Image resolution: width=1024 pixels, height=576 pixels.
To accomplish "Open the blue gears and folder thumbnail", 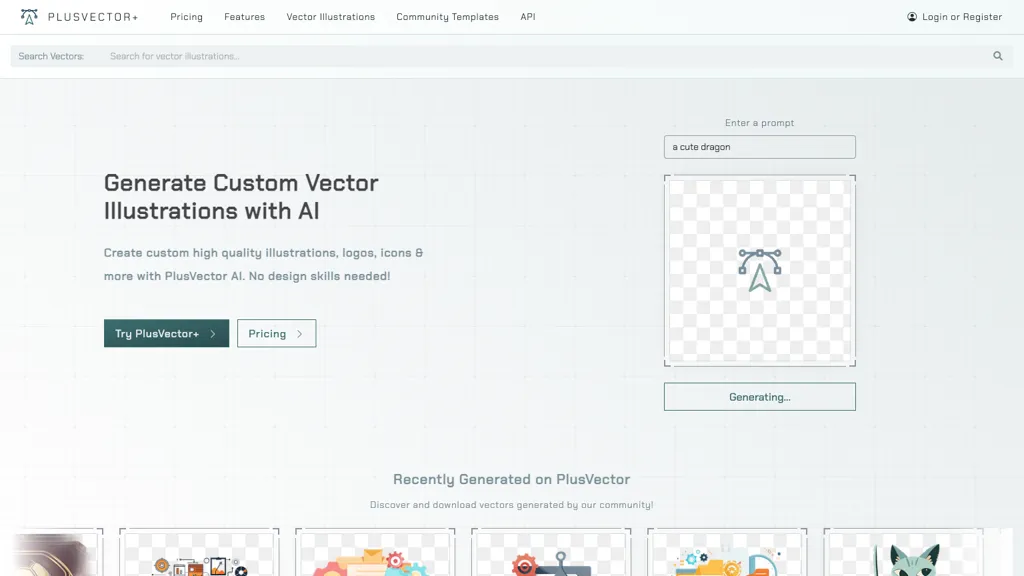I will click(x=727, y=552).
